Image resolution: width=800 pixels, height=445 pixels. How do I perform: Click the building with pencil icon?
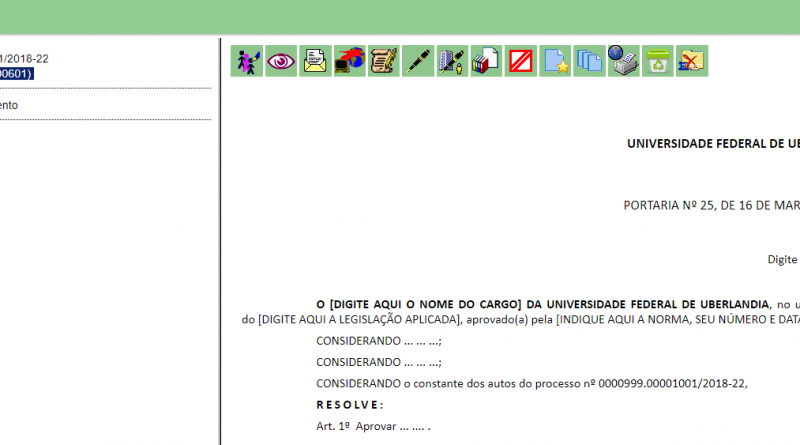452,61
